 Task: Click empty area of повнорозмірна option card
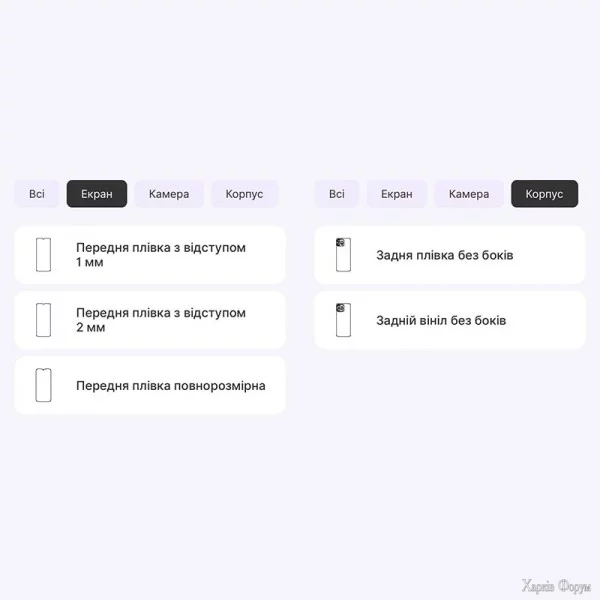point(274,400)
